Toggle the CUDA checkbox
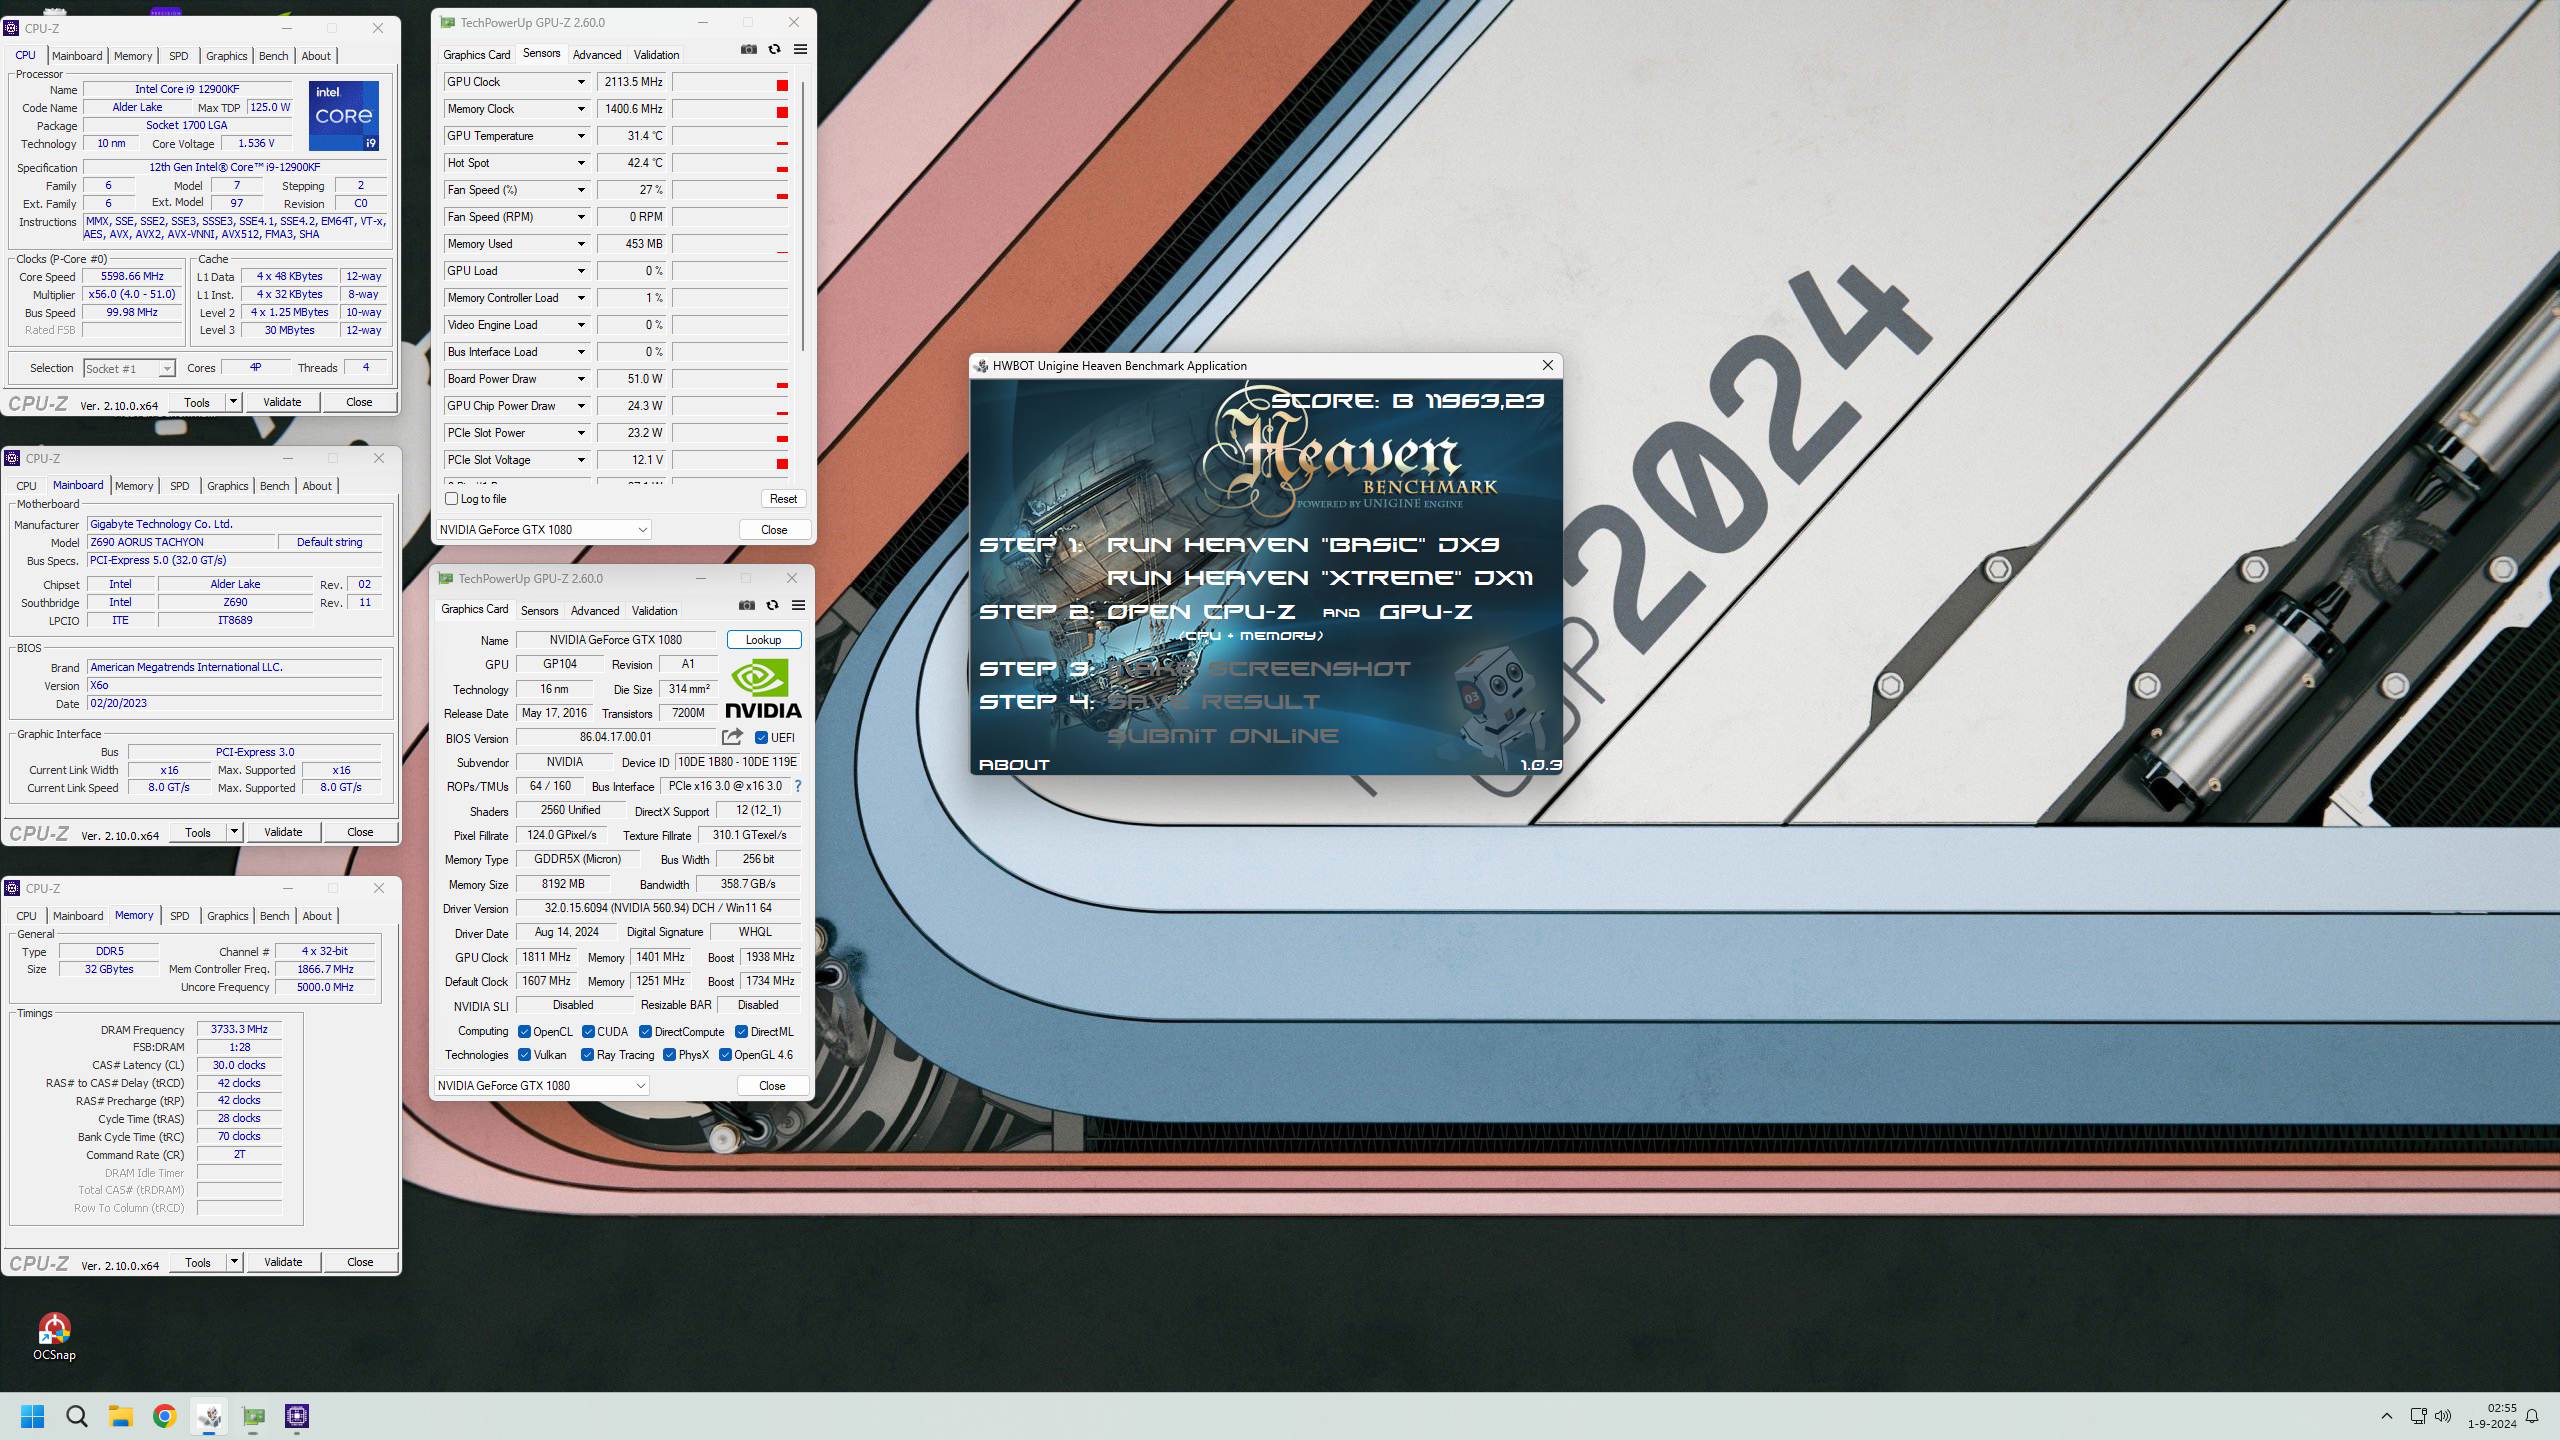This screenshot has width=2560, height=1440. click(589, 1032)
